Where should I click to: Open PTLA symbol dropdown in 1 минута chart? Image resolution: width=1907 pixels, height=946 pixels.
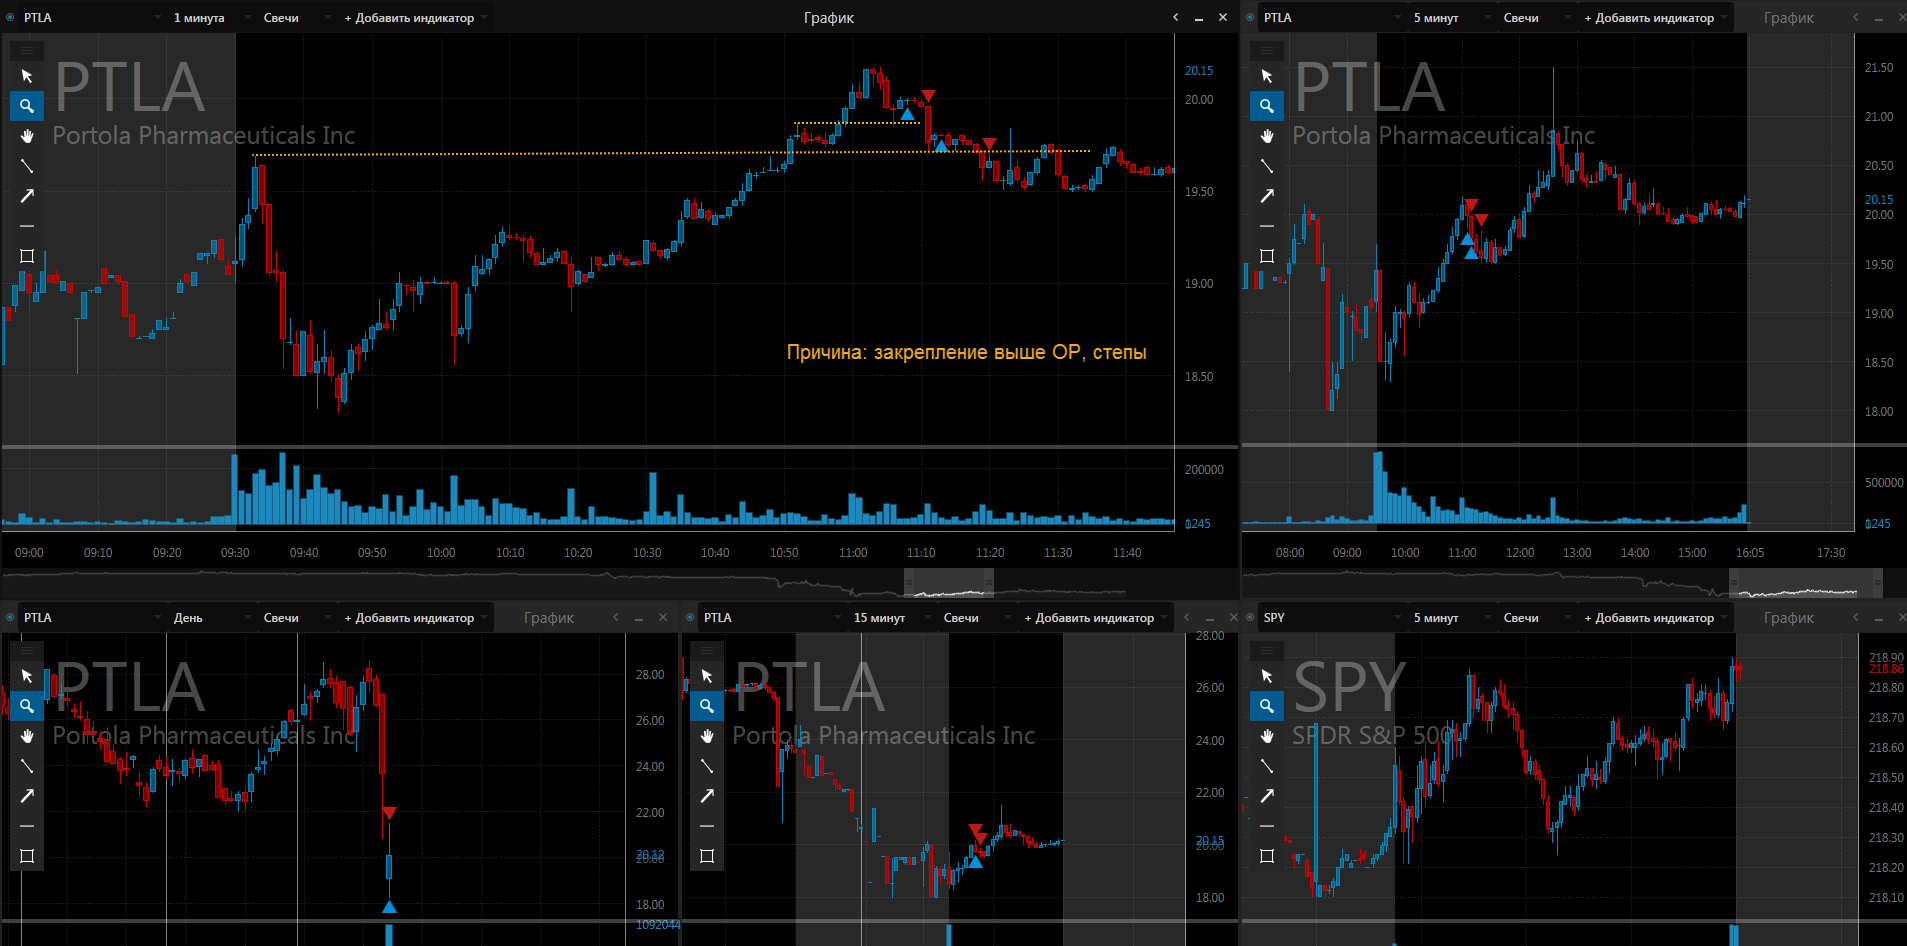tap(90, 18)
